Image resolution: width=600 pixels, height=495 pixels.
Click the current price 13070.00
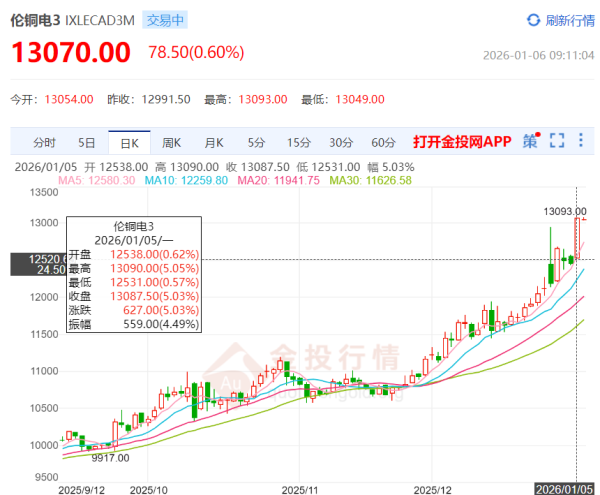71,52
